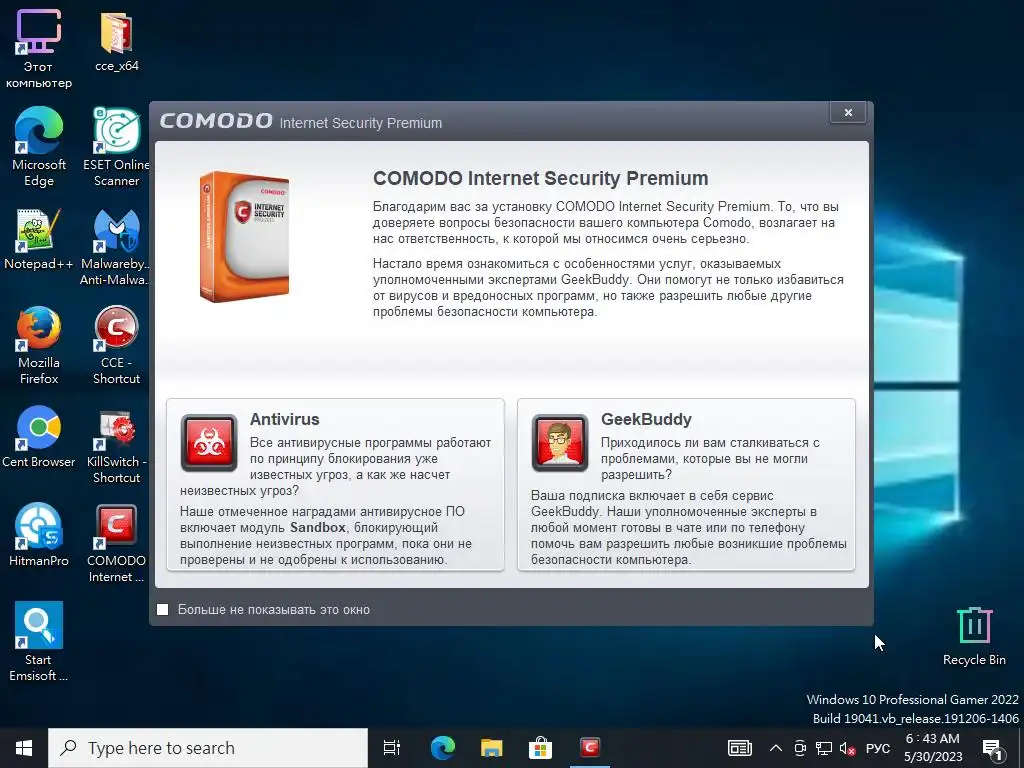
Task: Select the COMODO taskbar application button
Action: 590,748
